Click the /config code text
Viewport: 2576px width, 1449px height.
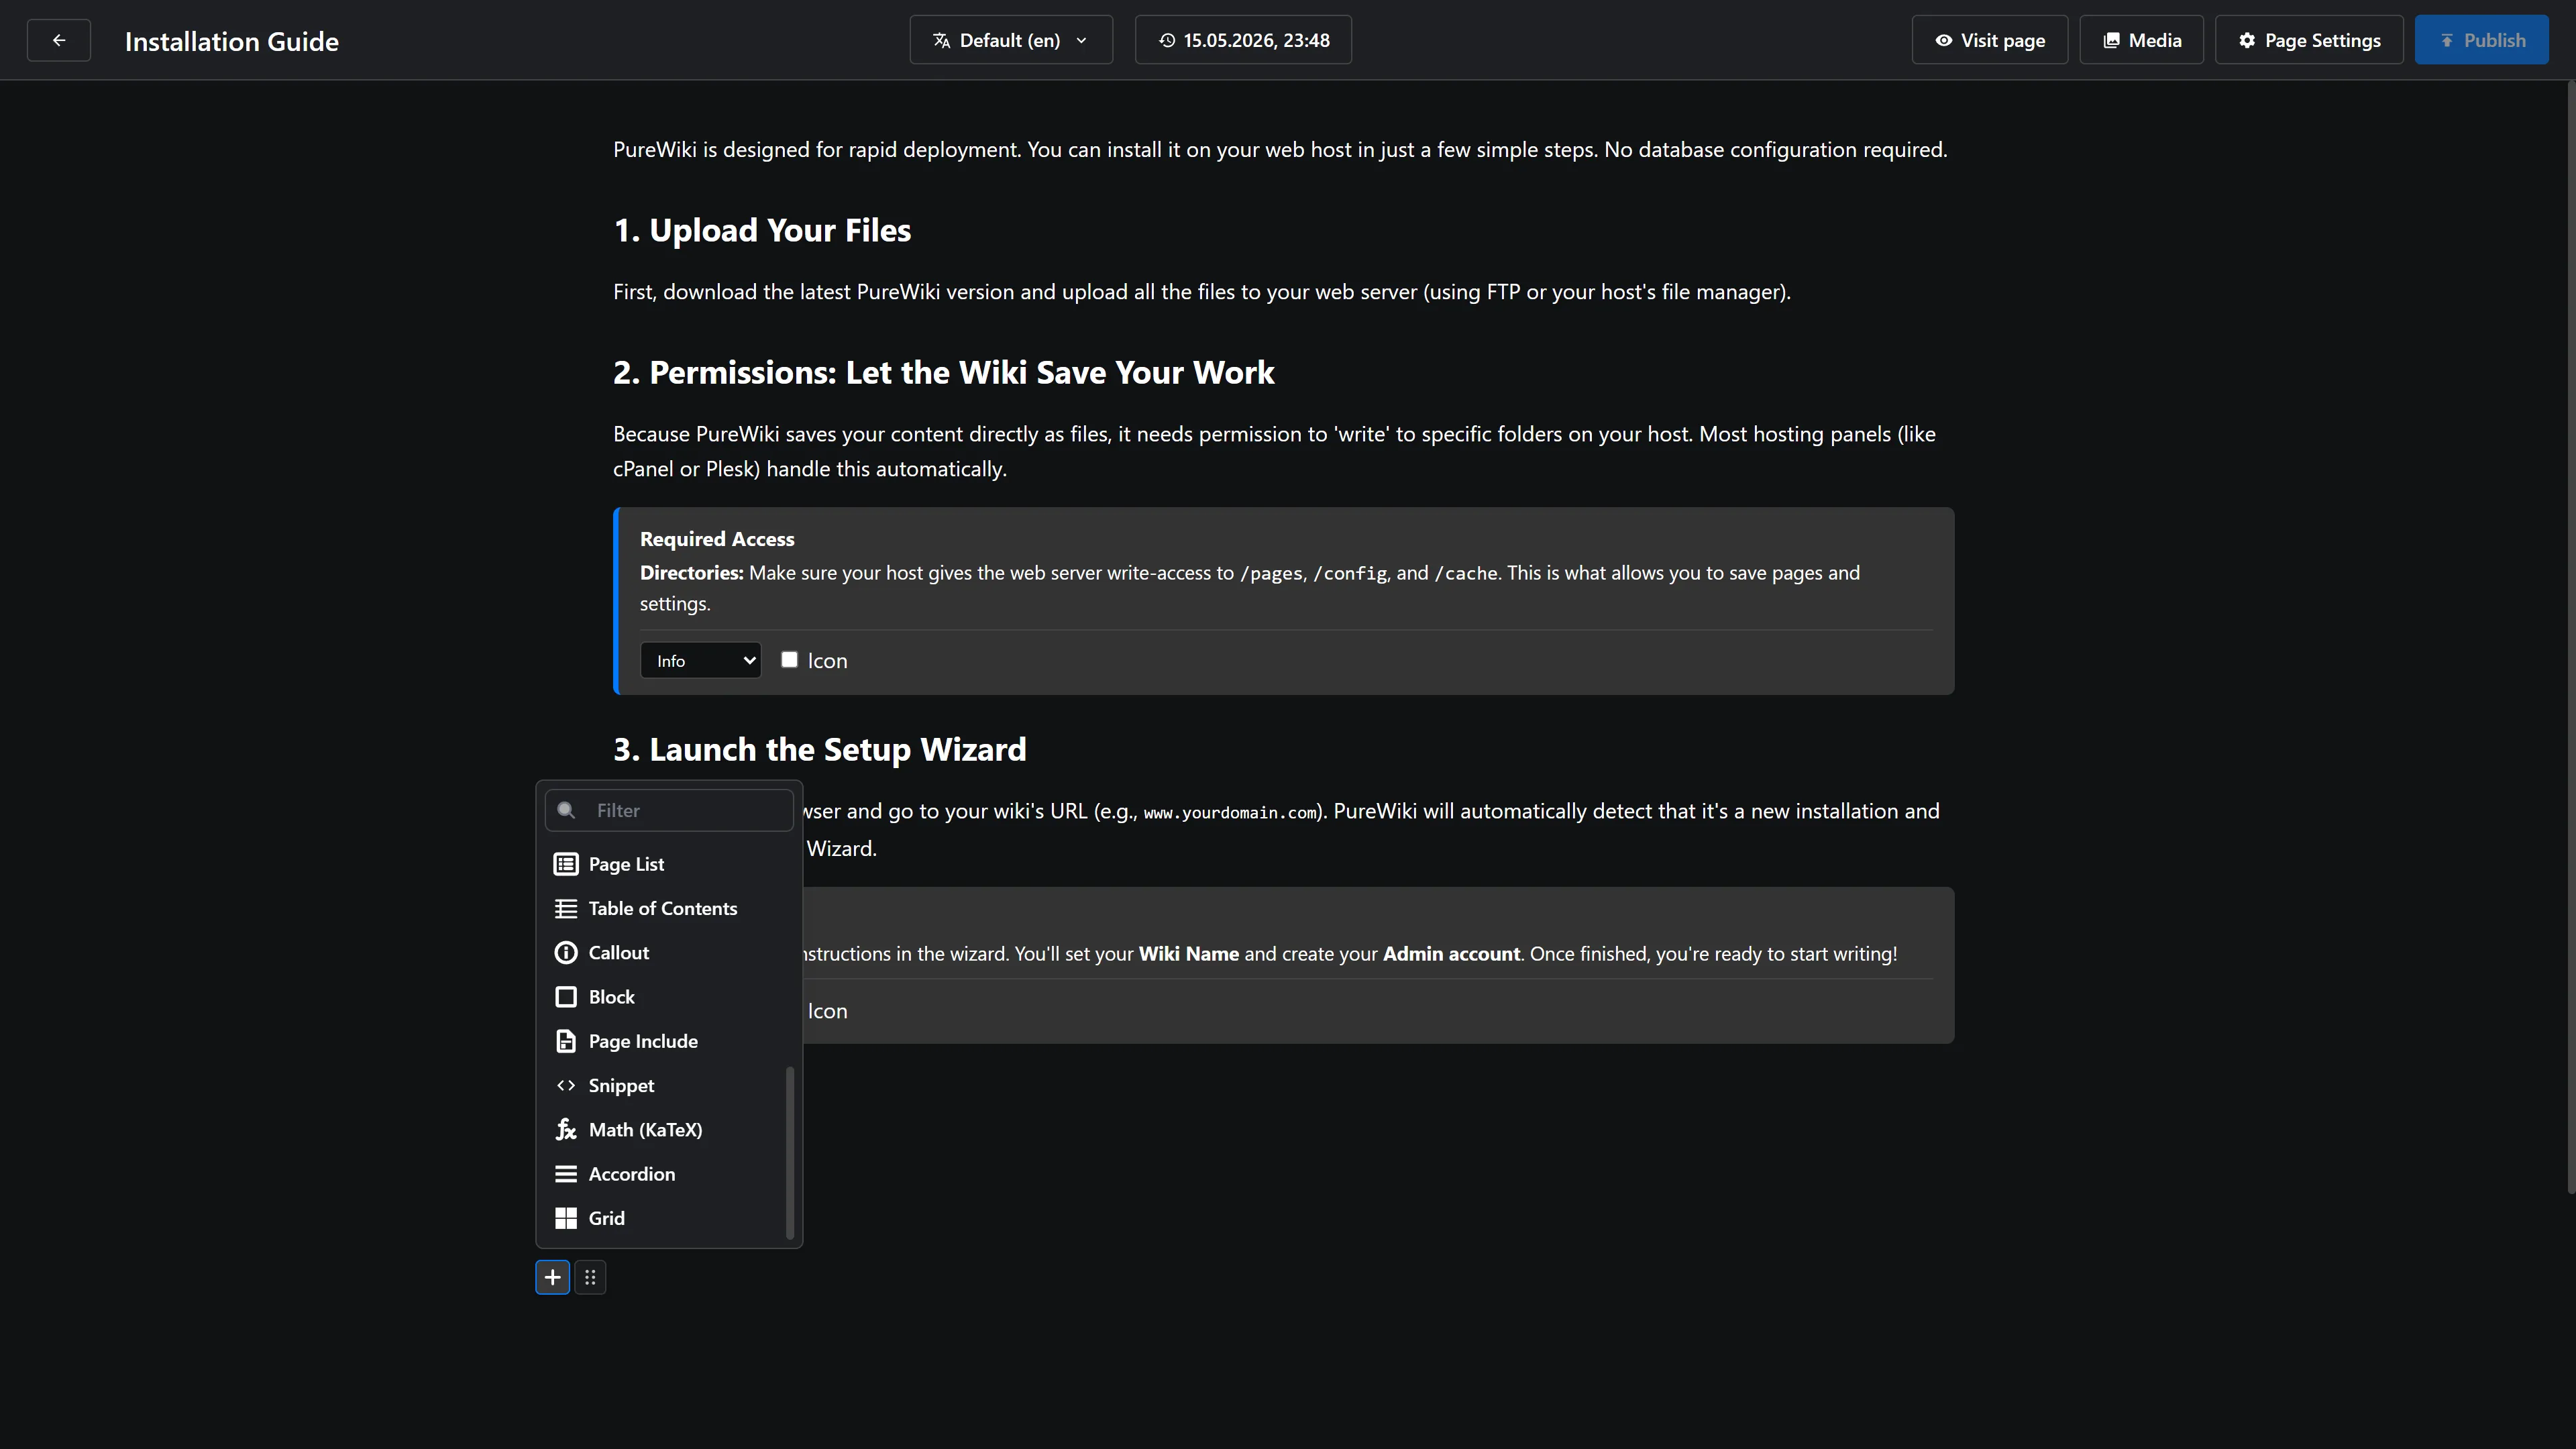(x=1350, y=574)
